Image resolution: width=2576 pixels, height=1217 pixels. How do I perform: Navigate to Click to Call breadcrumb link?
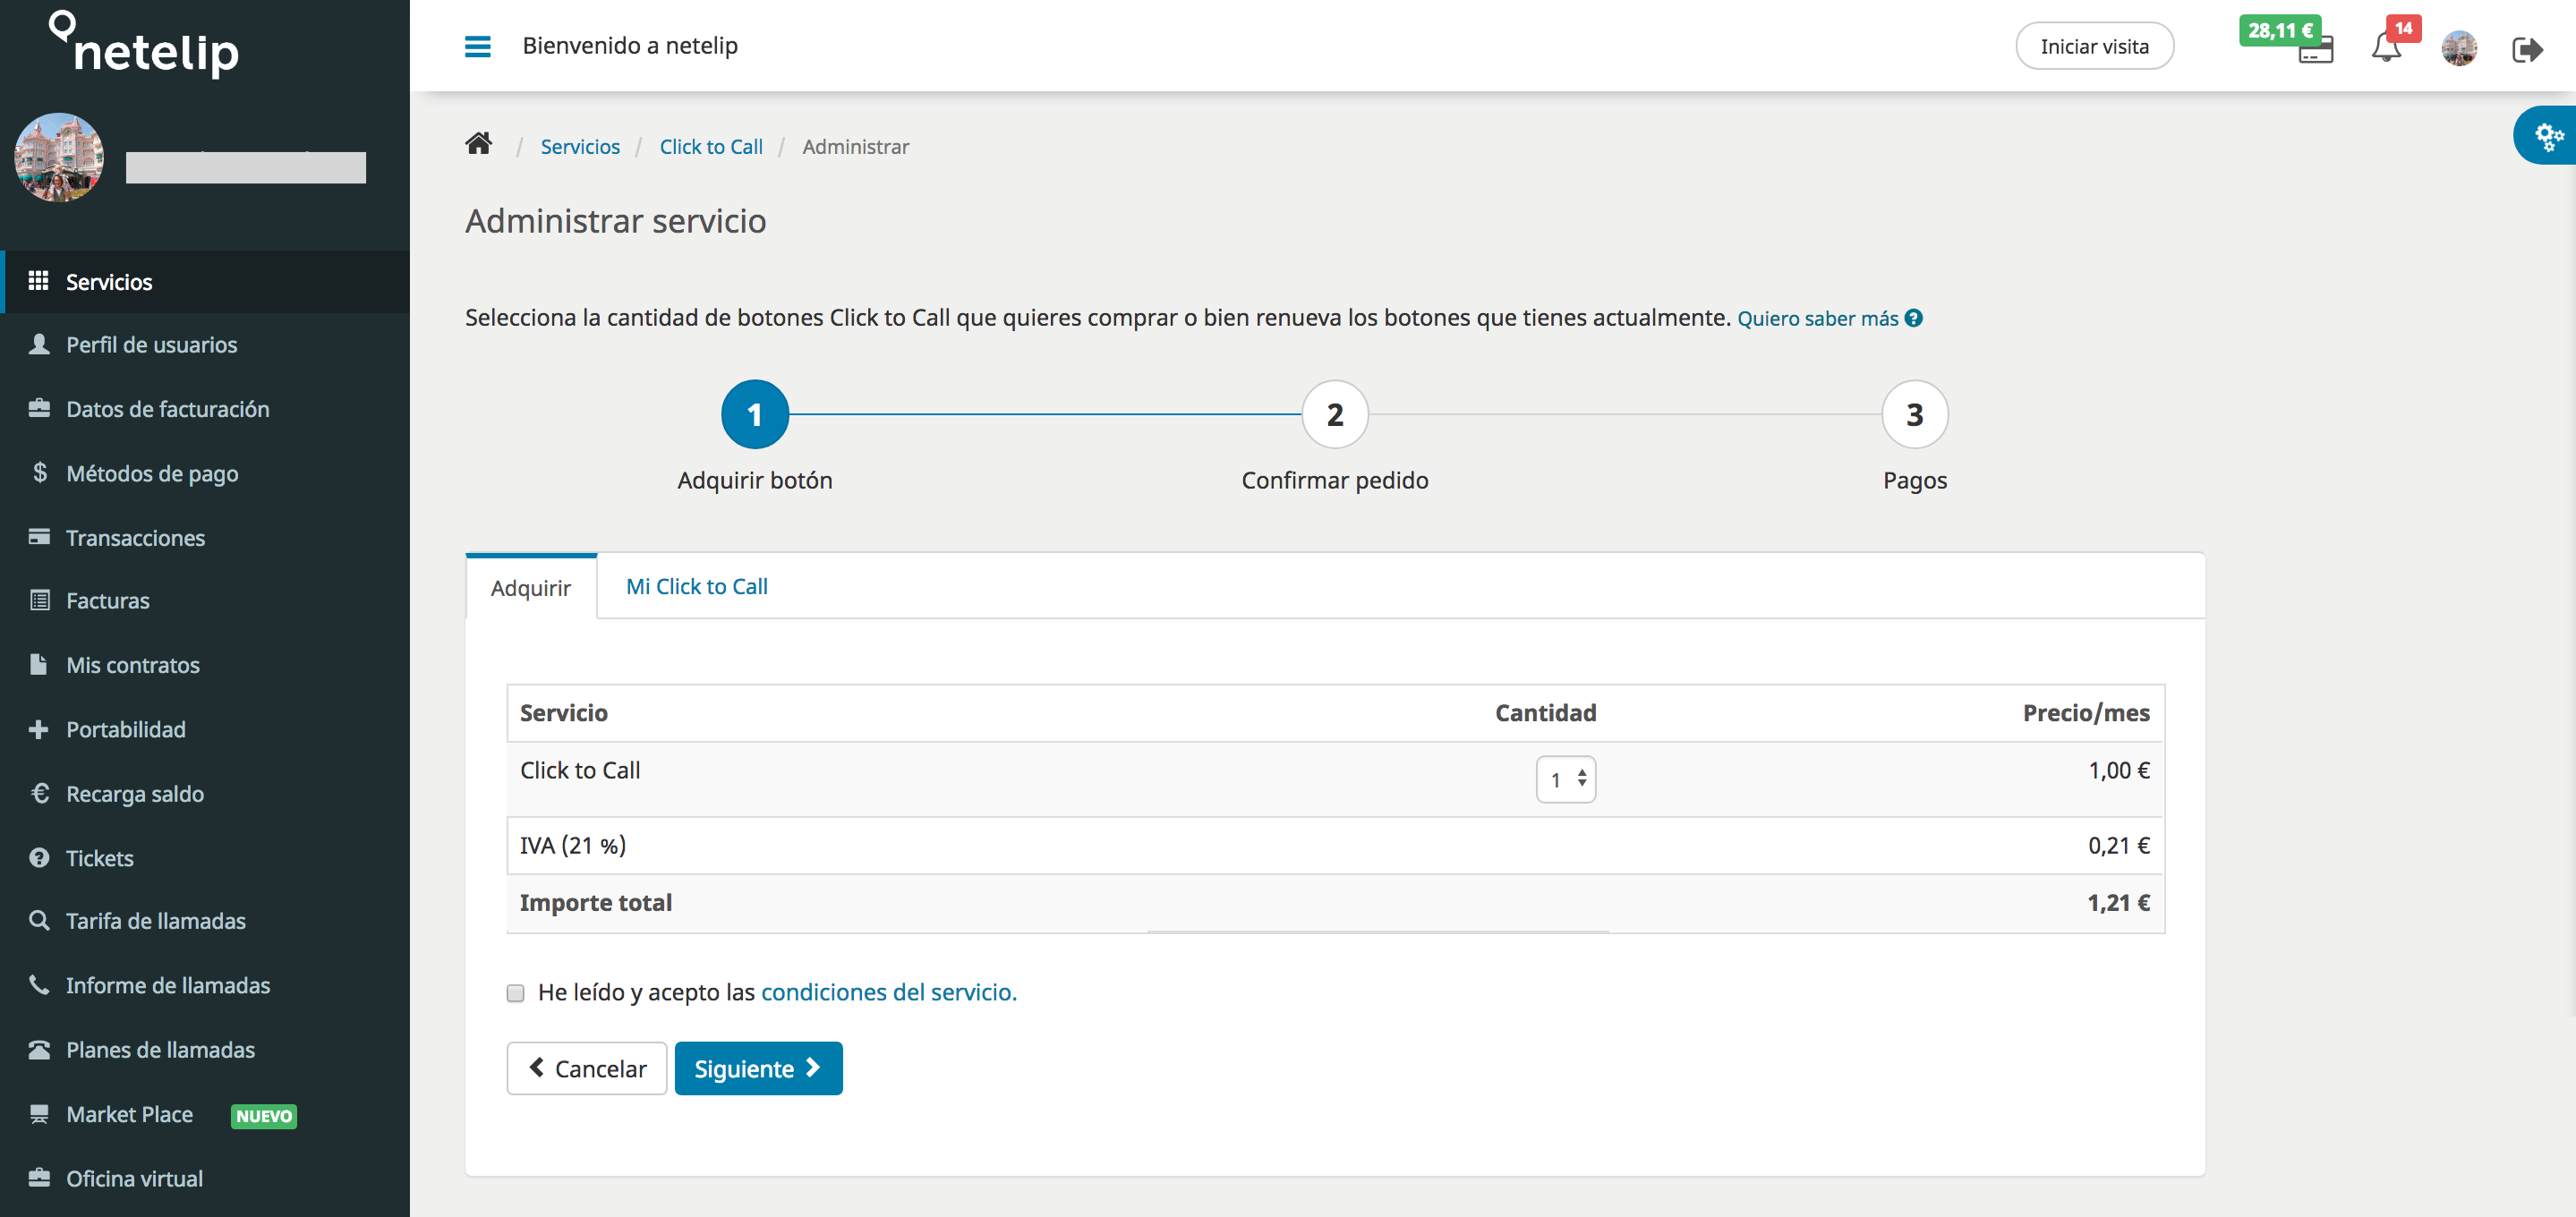(710, 146)
